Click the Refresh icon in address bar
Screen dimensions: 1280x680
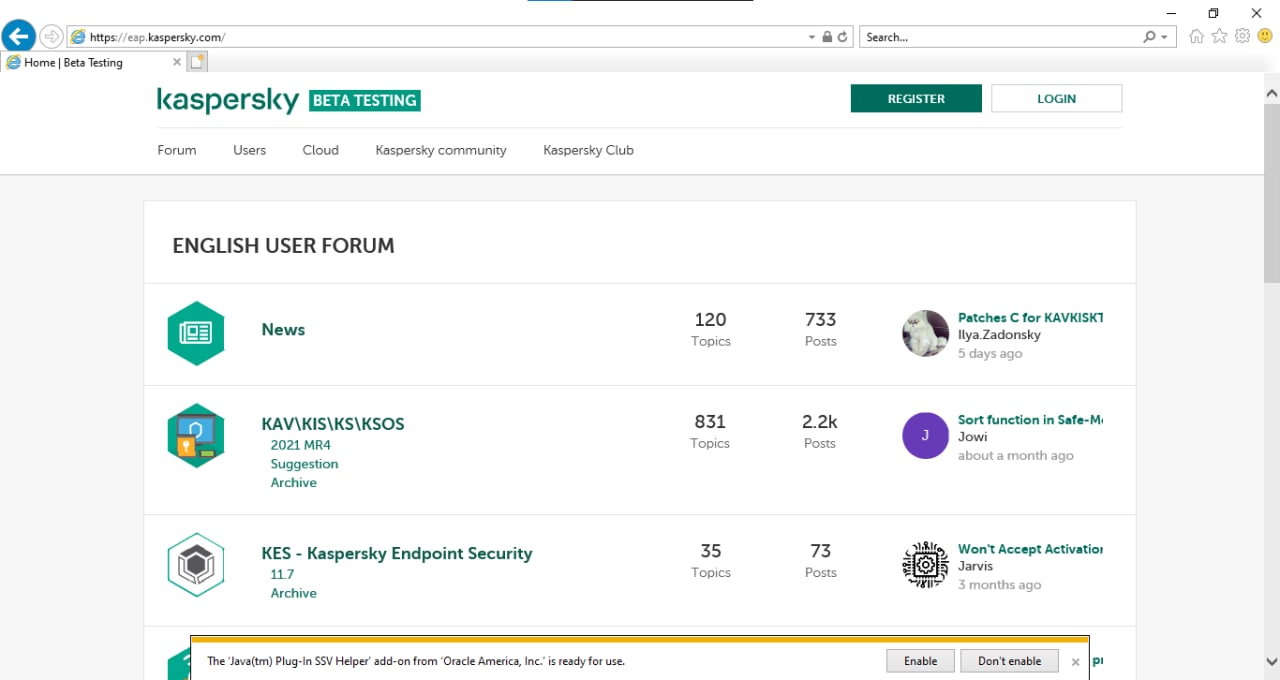tap(843, 37)
